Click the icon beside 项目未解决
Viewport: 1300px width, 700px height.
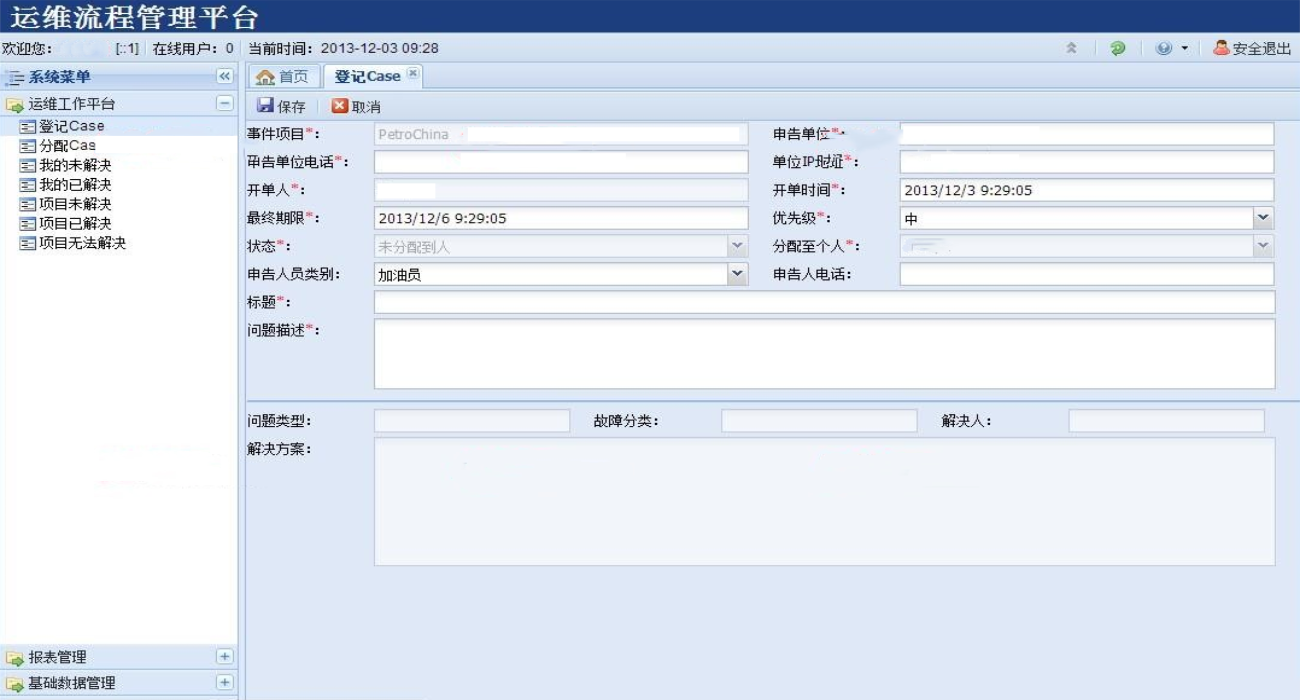(x=28, y=205)
